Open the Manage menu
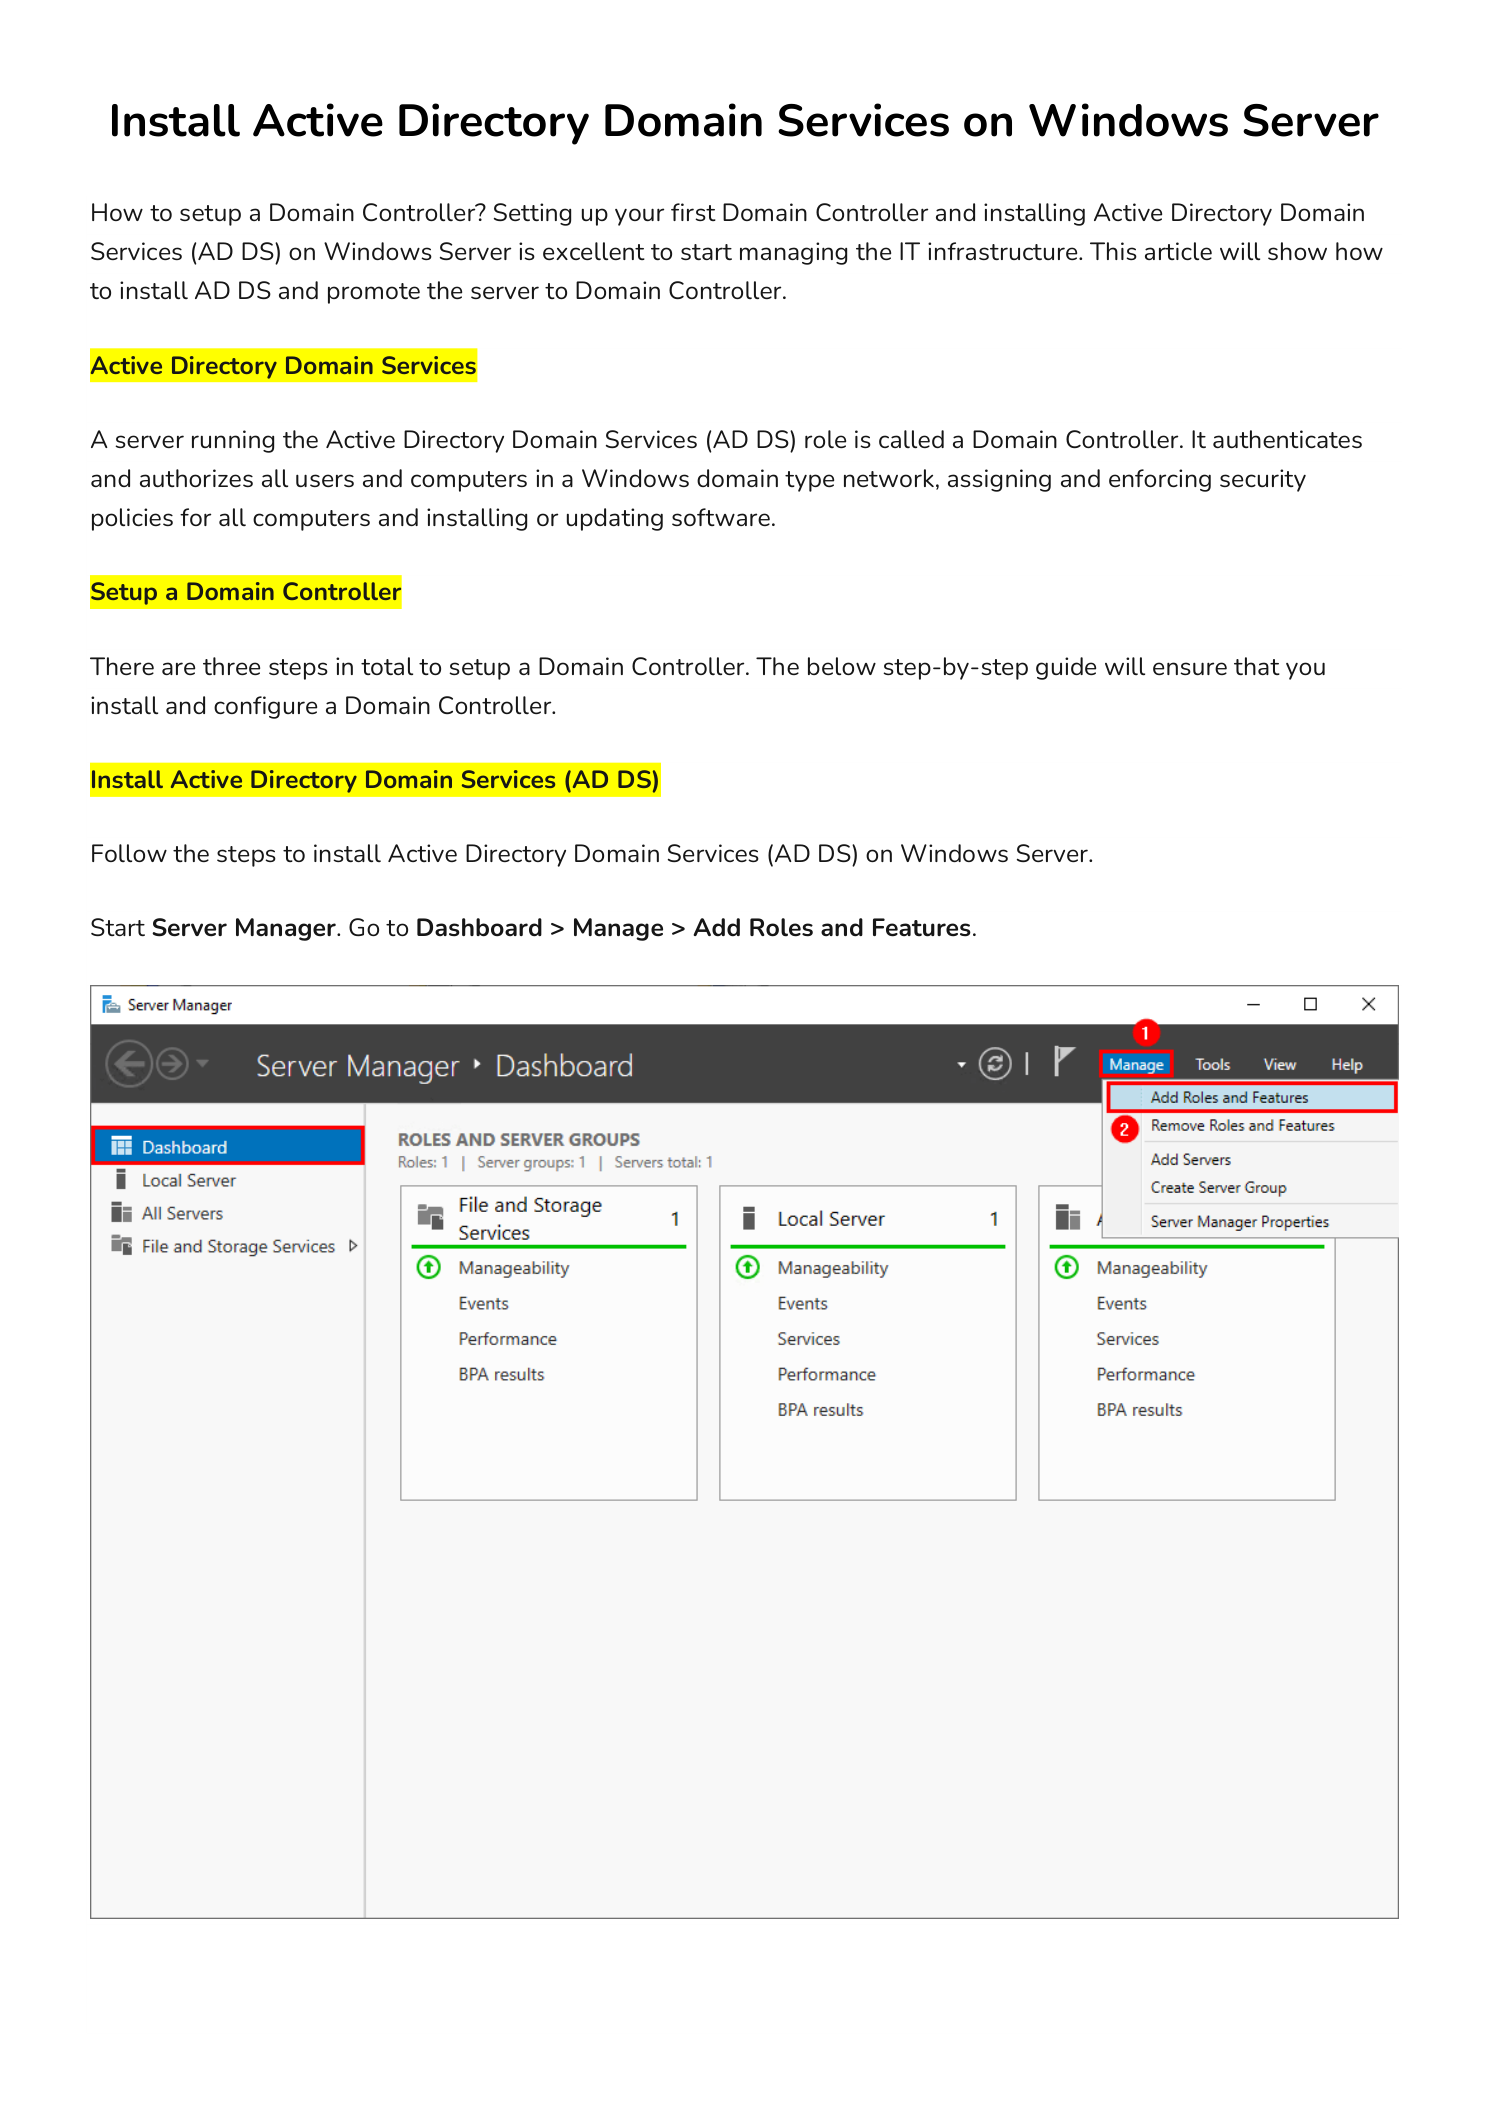The height and width of the screenshot is (2105, 1489). pos(1136,1065)
